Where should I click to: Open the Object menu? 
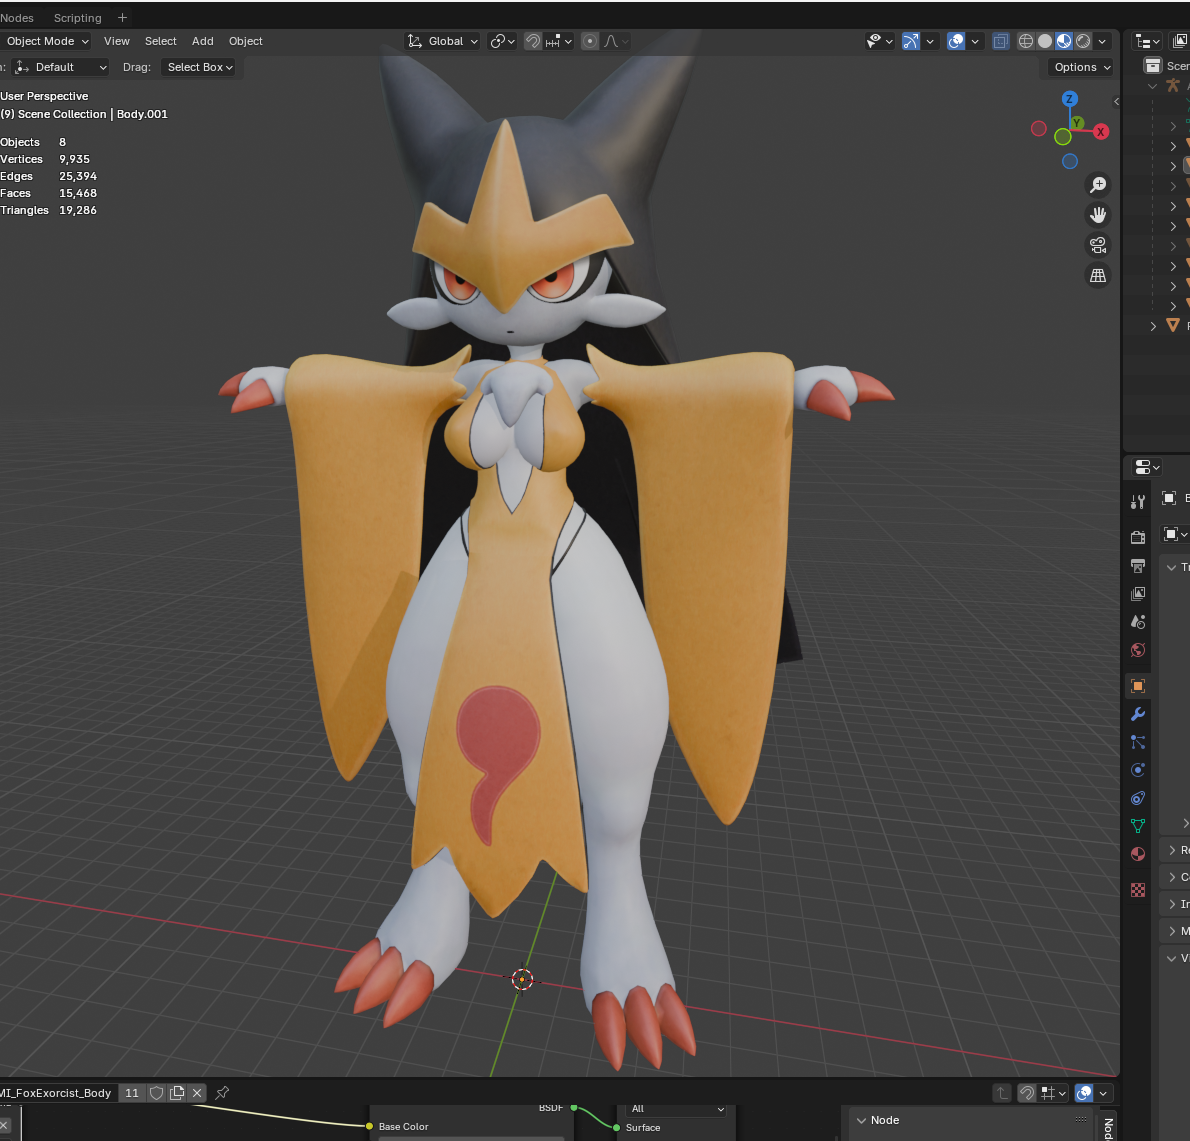[x=246, y=41]
